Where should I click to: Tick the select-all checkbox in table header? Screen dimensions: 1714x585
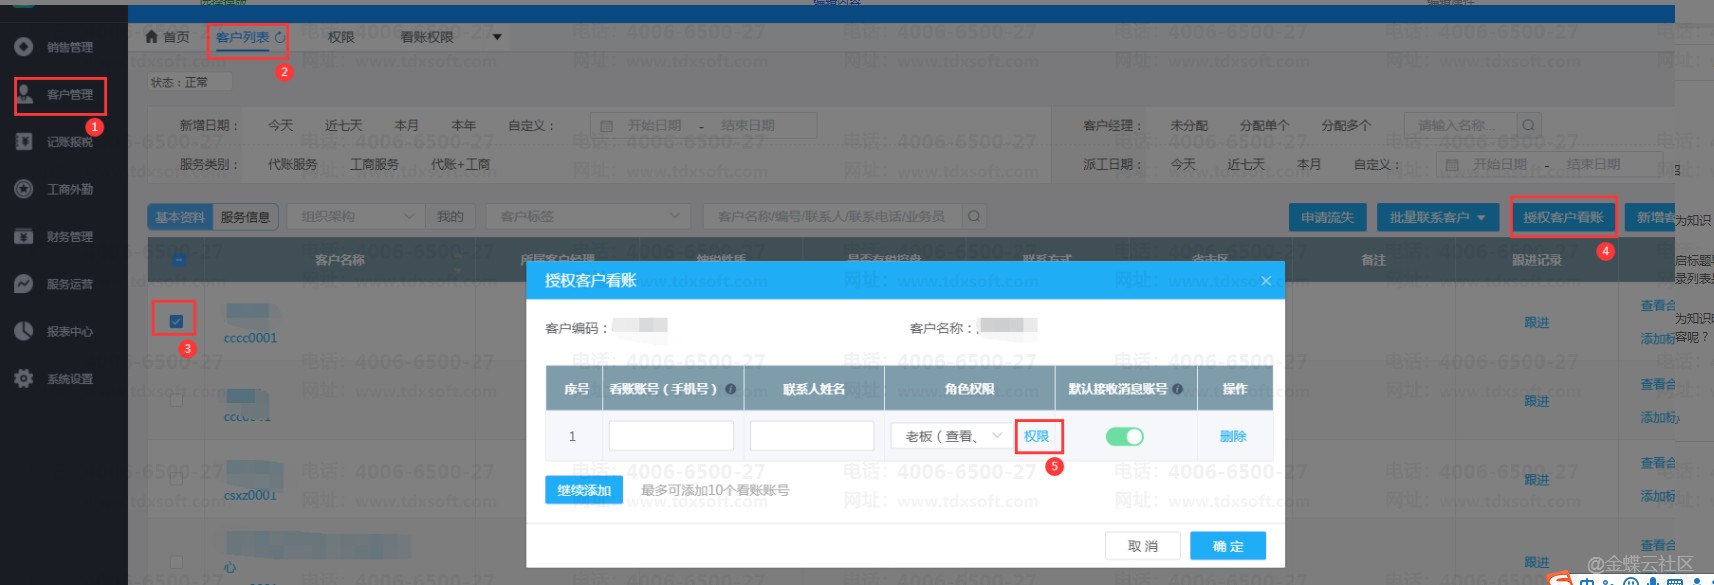point(178,259)
